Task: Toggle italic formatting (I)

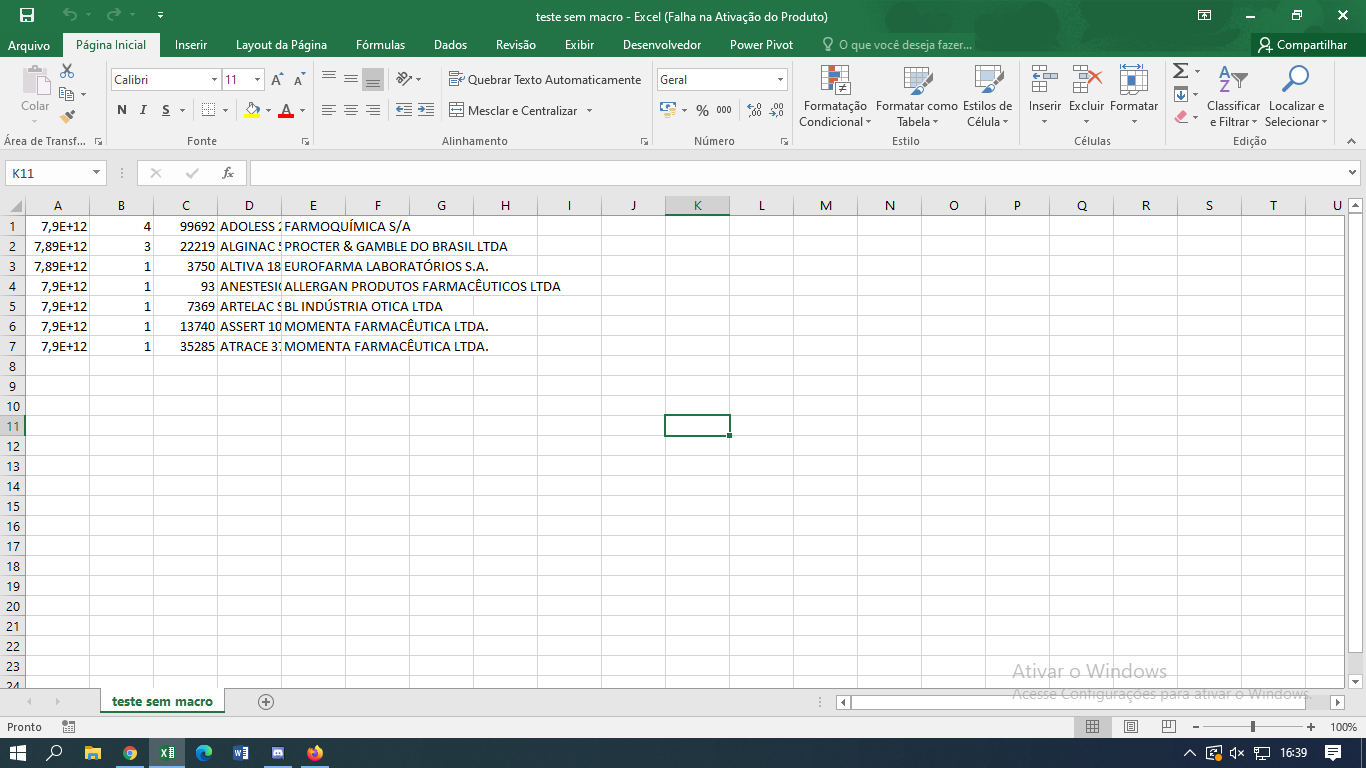Action: click(143, 110)
